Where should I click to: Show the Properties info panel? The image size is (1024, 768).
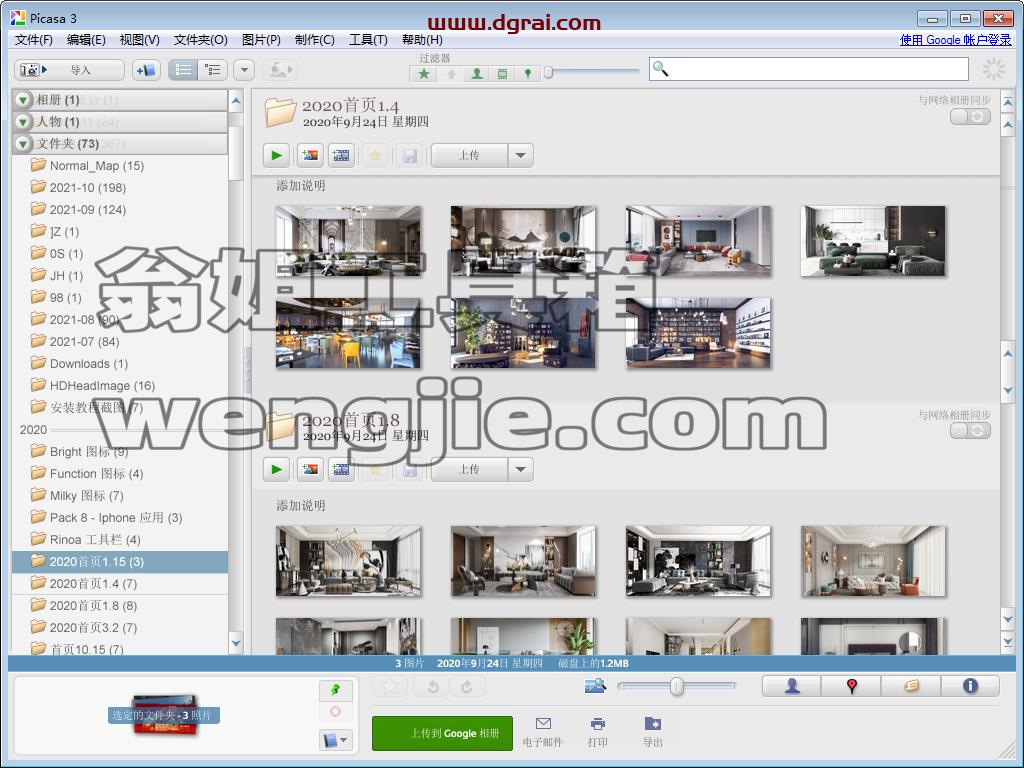point(970,686)
